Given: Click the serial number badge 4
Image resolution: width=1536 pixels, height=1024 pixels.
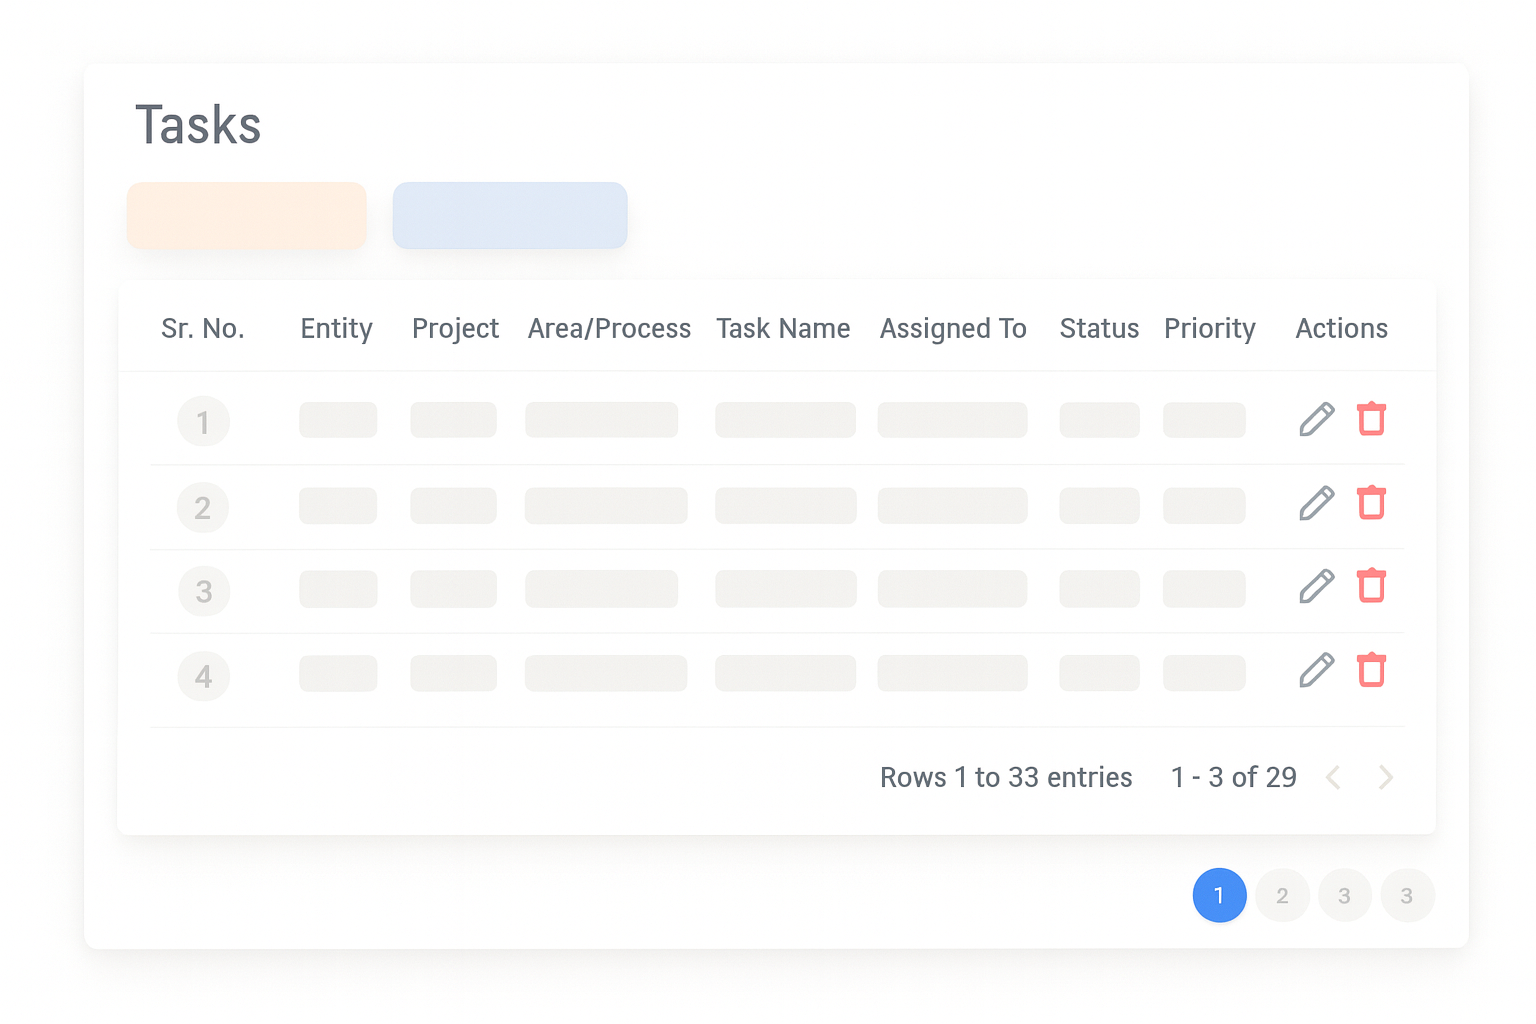Looking at the screenshot, I should pyautogui.click(x=204, y=676).
